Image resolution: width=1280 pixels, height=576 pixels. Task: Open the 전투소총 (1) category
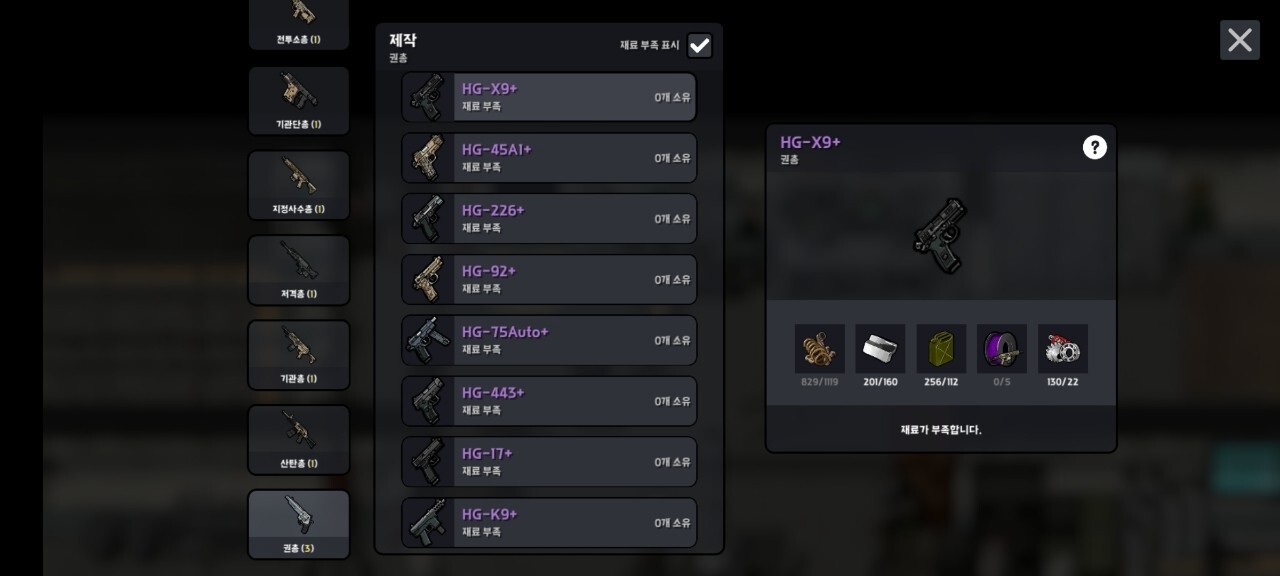tap(299, 24)
